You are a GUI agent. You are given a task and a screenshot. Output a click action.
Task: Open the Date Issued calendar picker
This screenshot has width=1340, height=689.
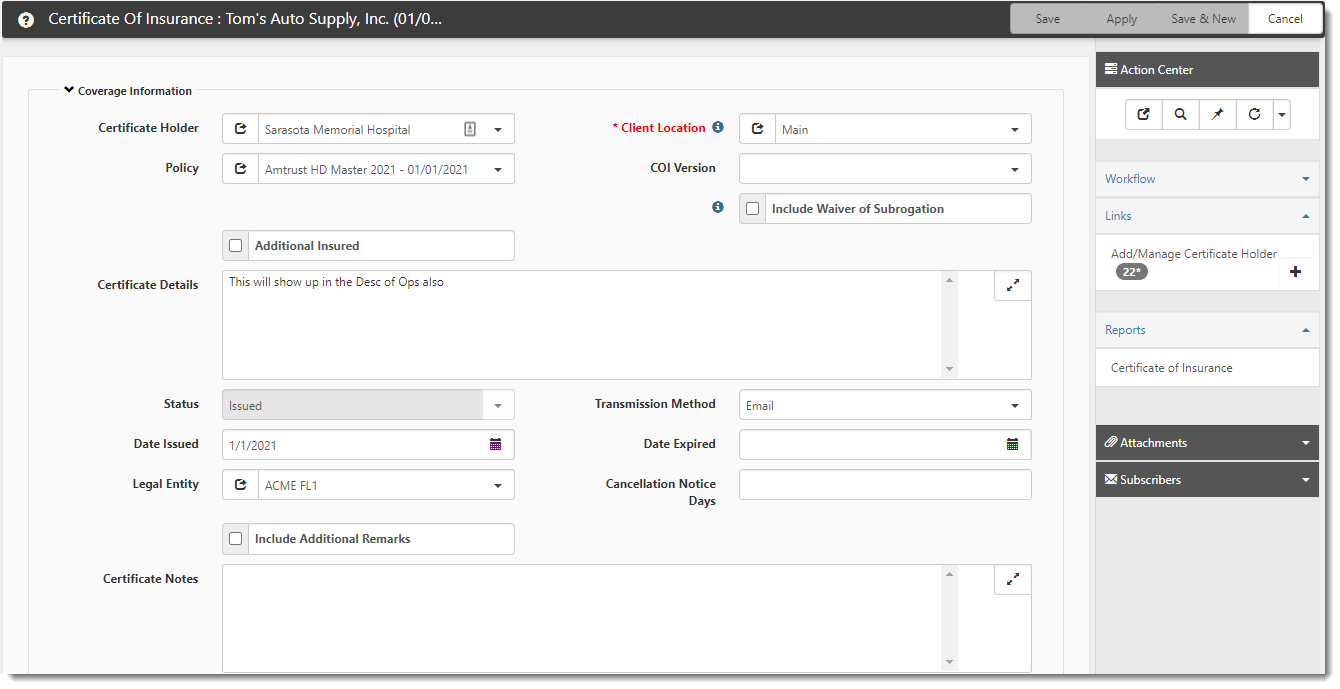pos(495,445)
